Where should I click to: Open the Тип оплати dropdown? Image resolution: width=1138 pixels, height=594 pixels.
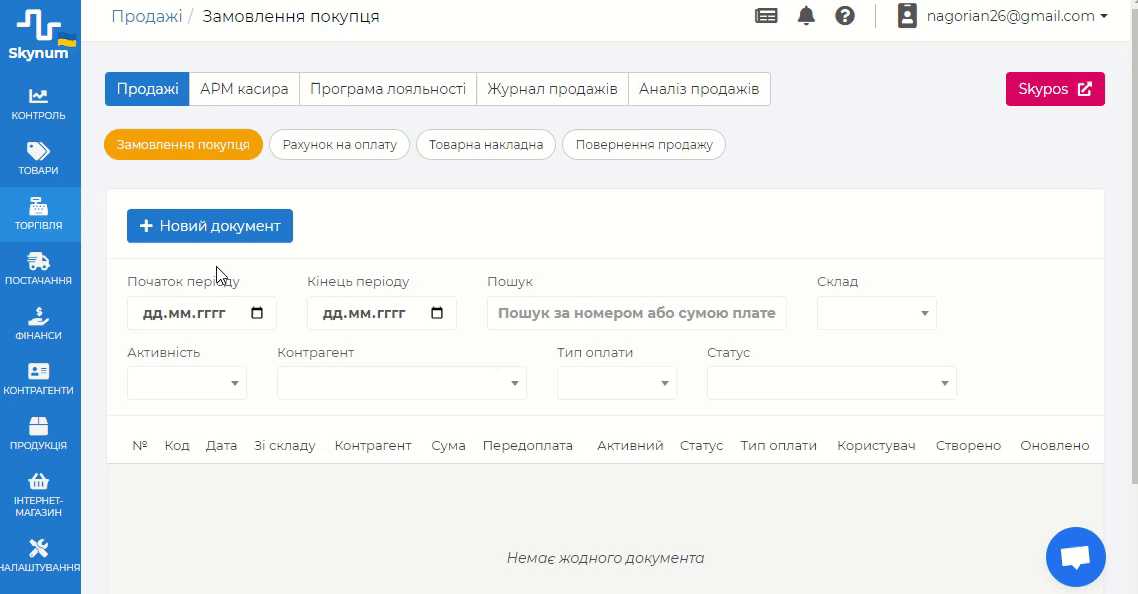pyautogui.click(x=617, y=383)
